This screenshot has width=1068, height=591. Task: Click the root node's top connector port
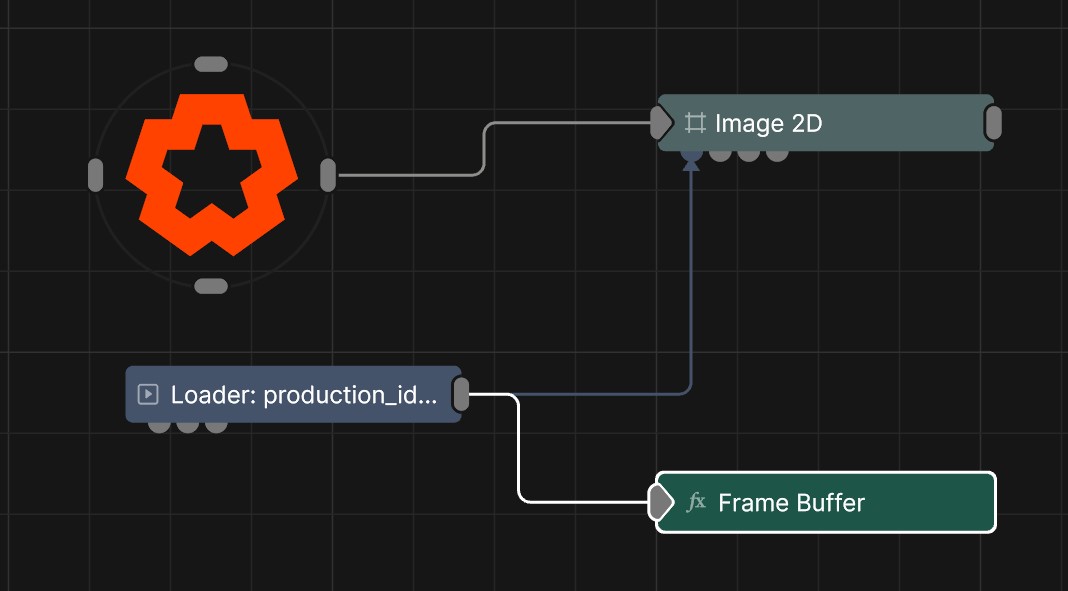click(x=211, y=64)
